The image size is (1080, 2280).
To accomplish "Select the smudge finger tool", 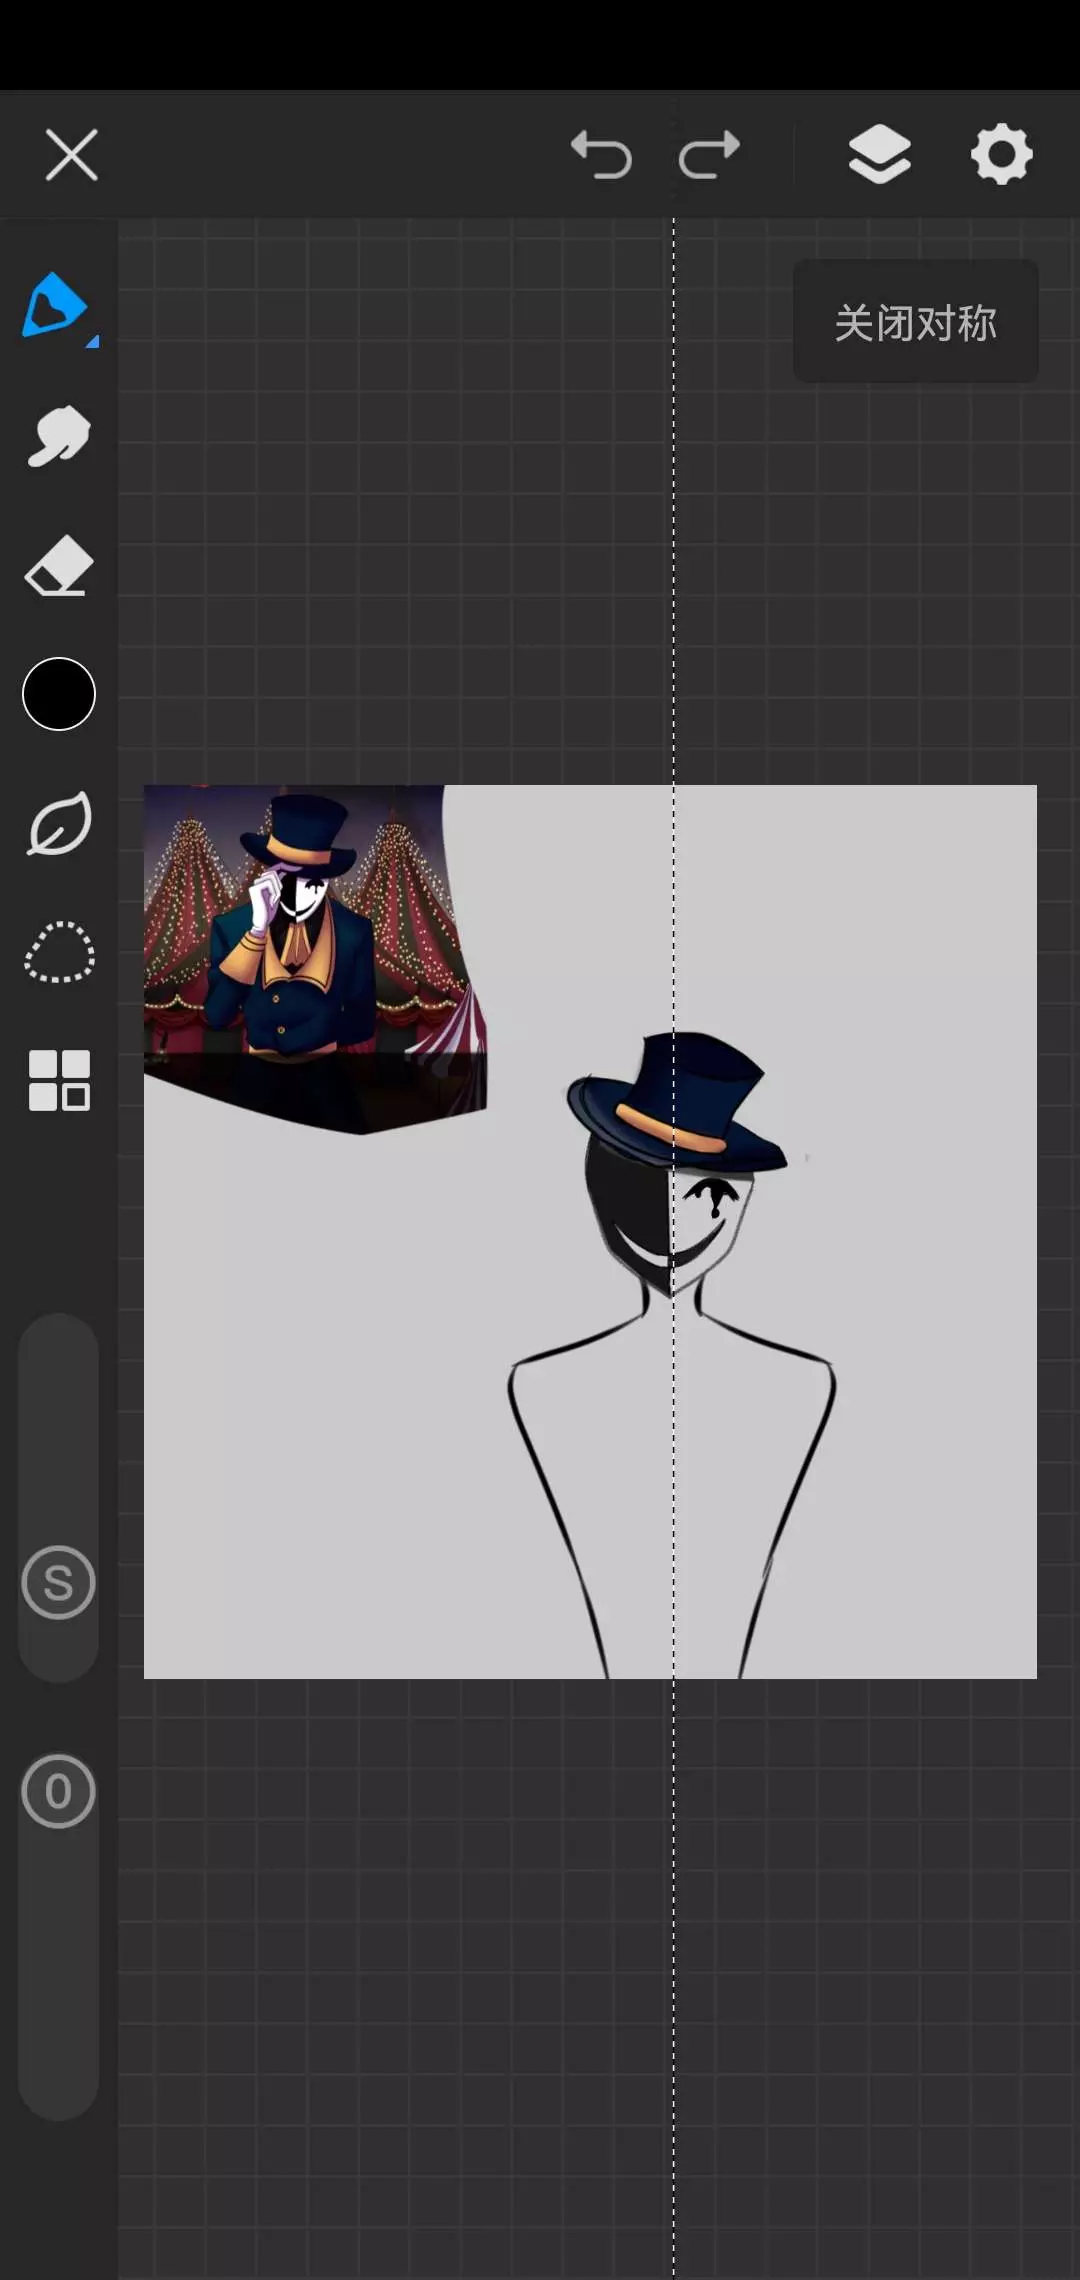I will pos(58,436).
